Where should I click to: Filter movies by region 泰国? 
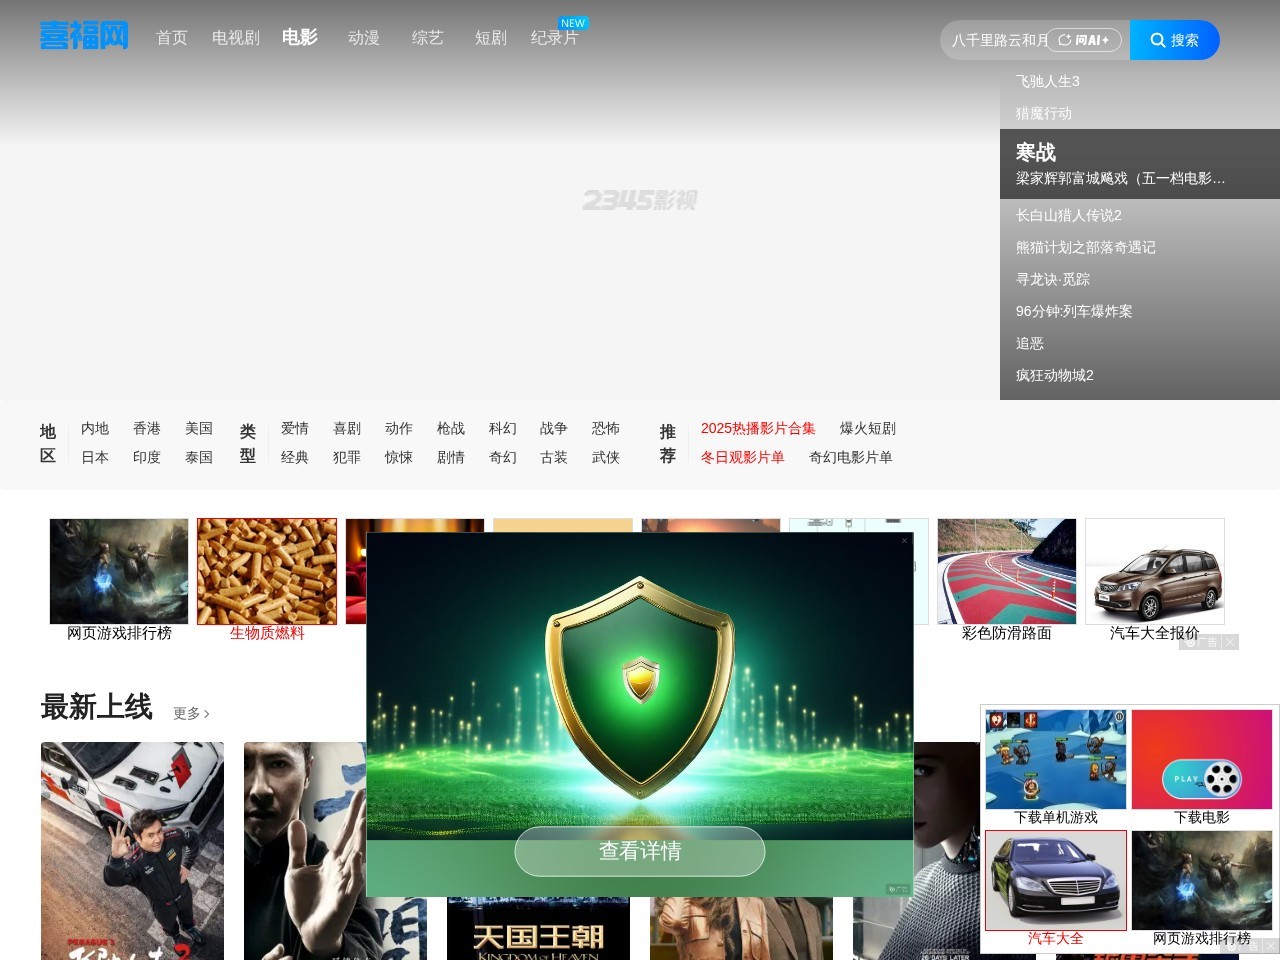click(199, 457)
